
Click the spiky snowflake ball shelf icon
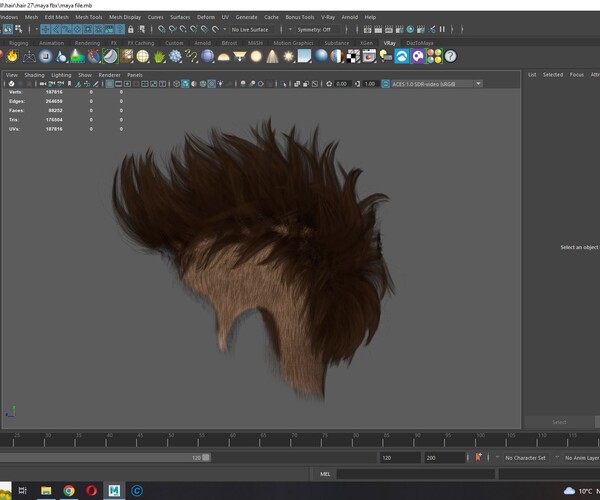tap(175, 57)
